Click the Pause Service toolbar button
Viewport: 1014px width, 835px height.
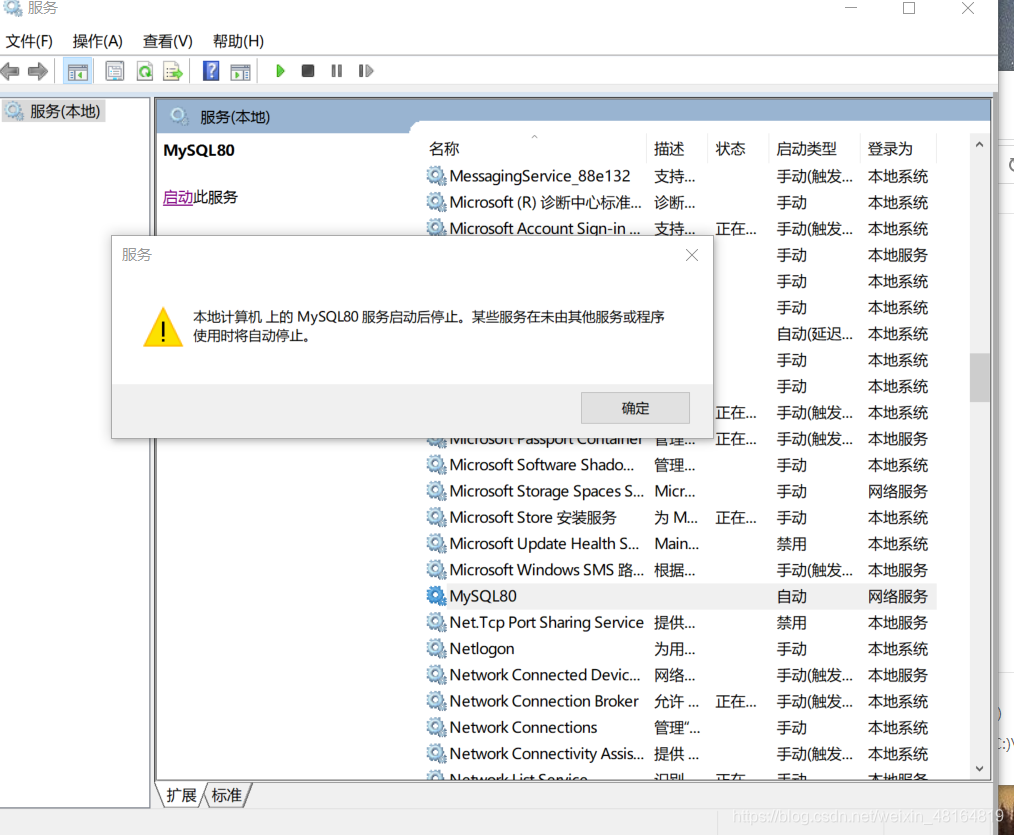click(x=336, y=71)
